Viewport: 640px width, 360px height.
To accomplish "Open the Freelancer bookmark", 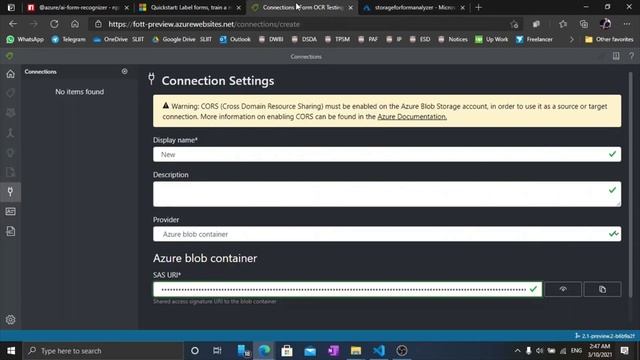I will click(534, 40).
